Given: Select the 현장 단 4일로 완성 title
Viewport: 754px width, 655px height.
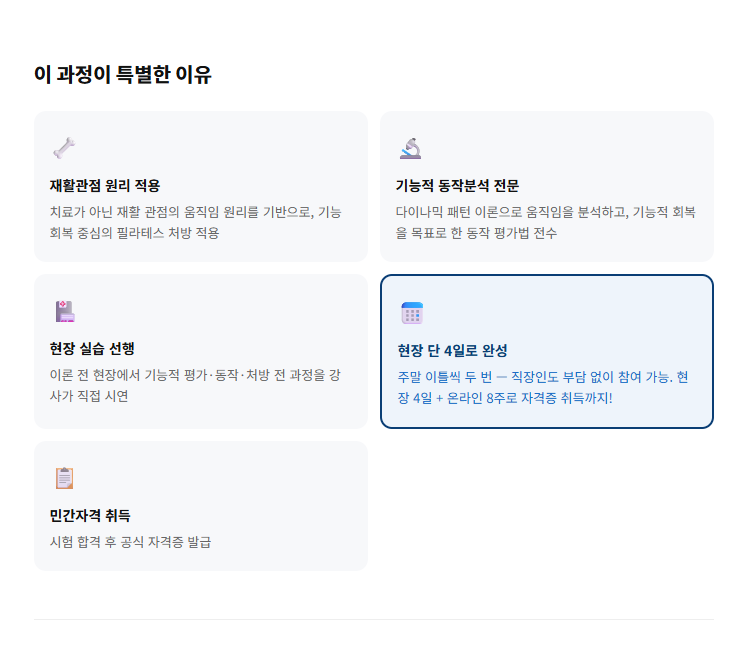Looking at the screenshot, I should pyautogui.click(x=452, y=351).
